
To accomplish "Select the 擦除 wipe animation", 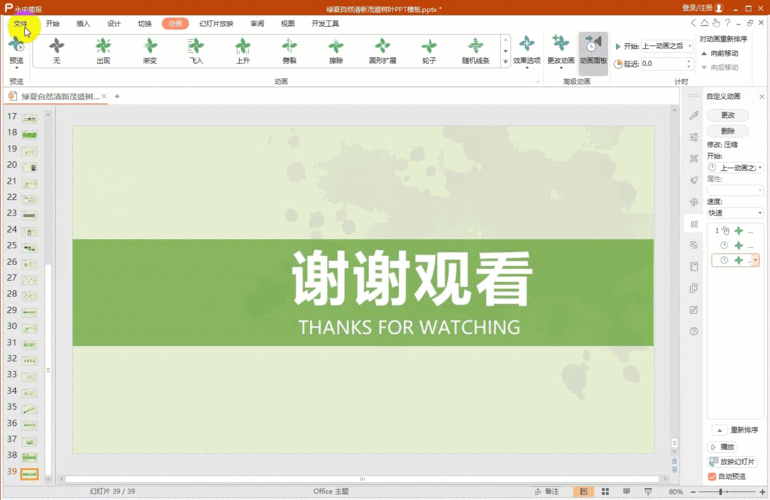I will tap(336, 51).
